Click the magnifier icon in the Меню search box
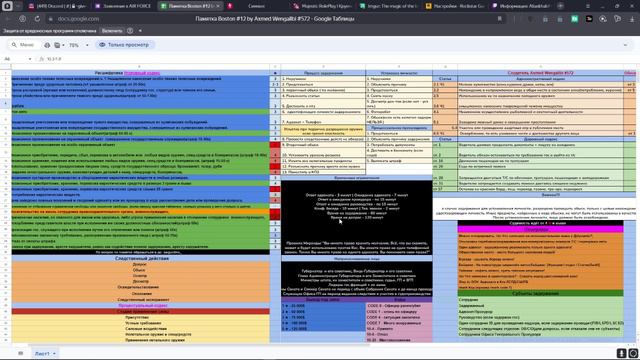This screenshot has height=360, width=640. click(x=14, y=45)
